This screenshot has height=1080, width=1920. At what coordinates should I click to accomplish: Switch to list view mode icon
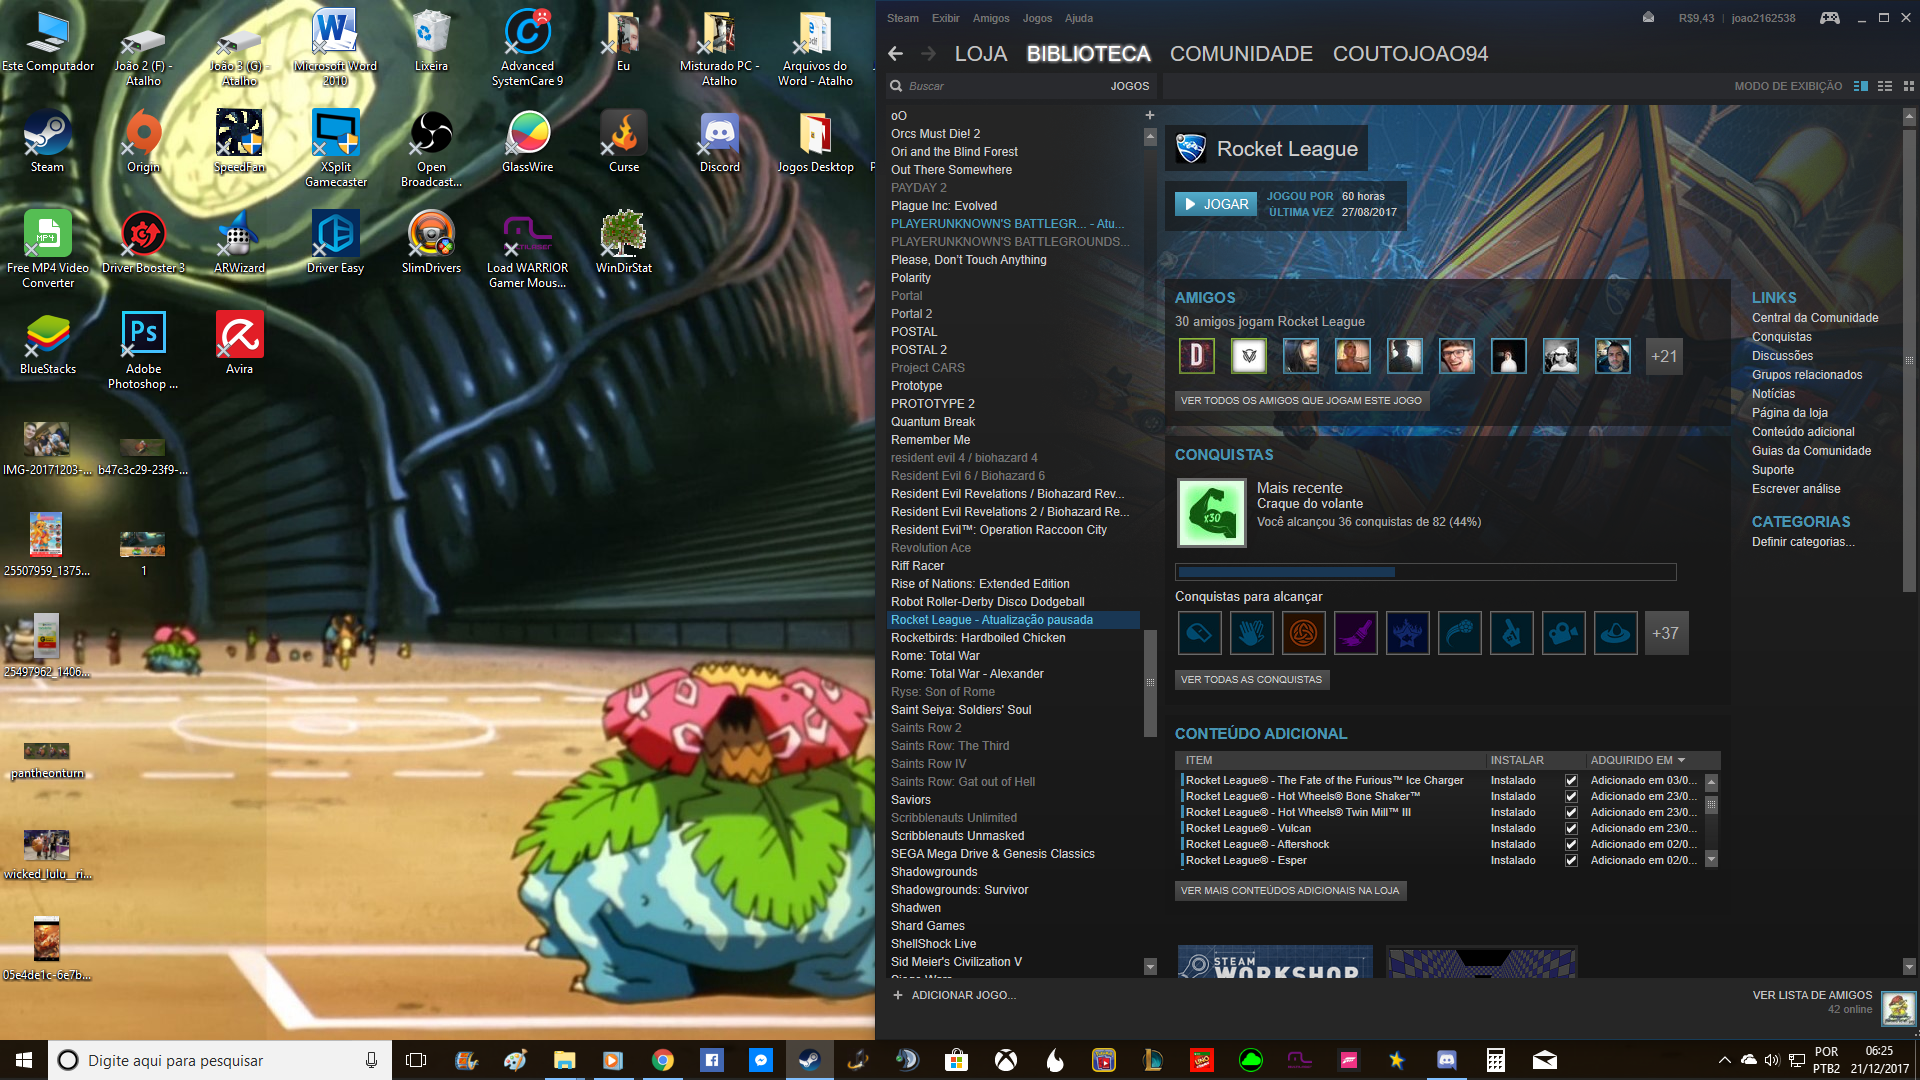point(1885,86)
